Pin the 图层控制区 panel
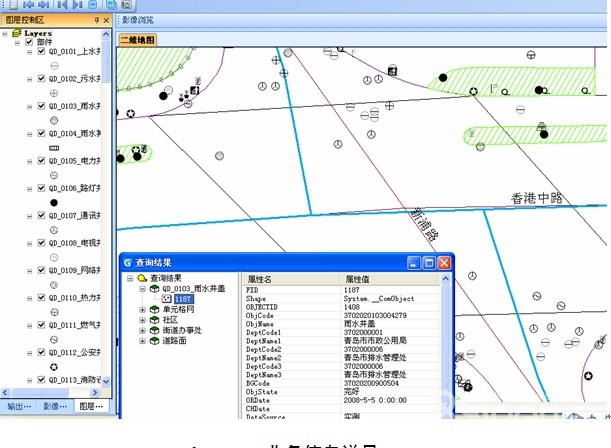The image size is (611, 448). 96,20
